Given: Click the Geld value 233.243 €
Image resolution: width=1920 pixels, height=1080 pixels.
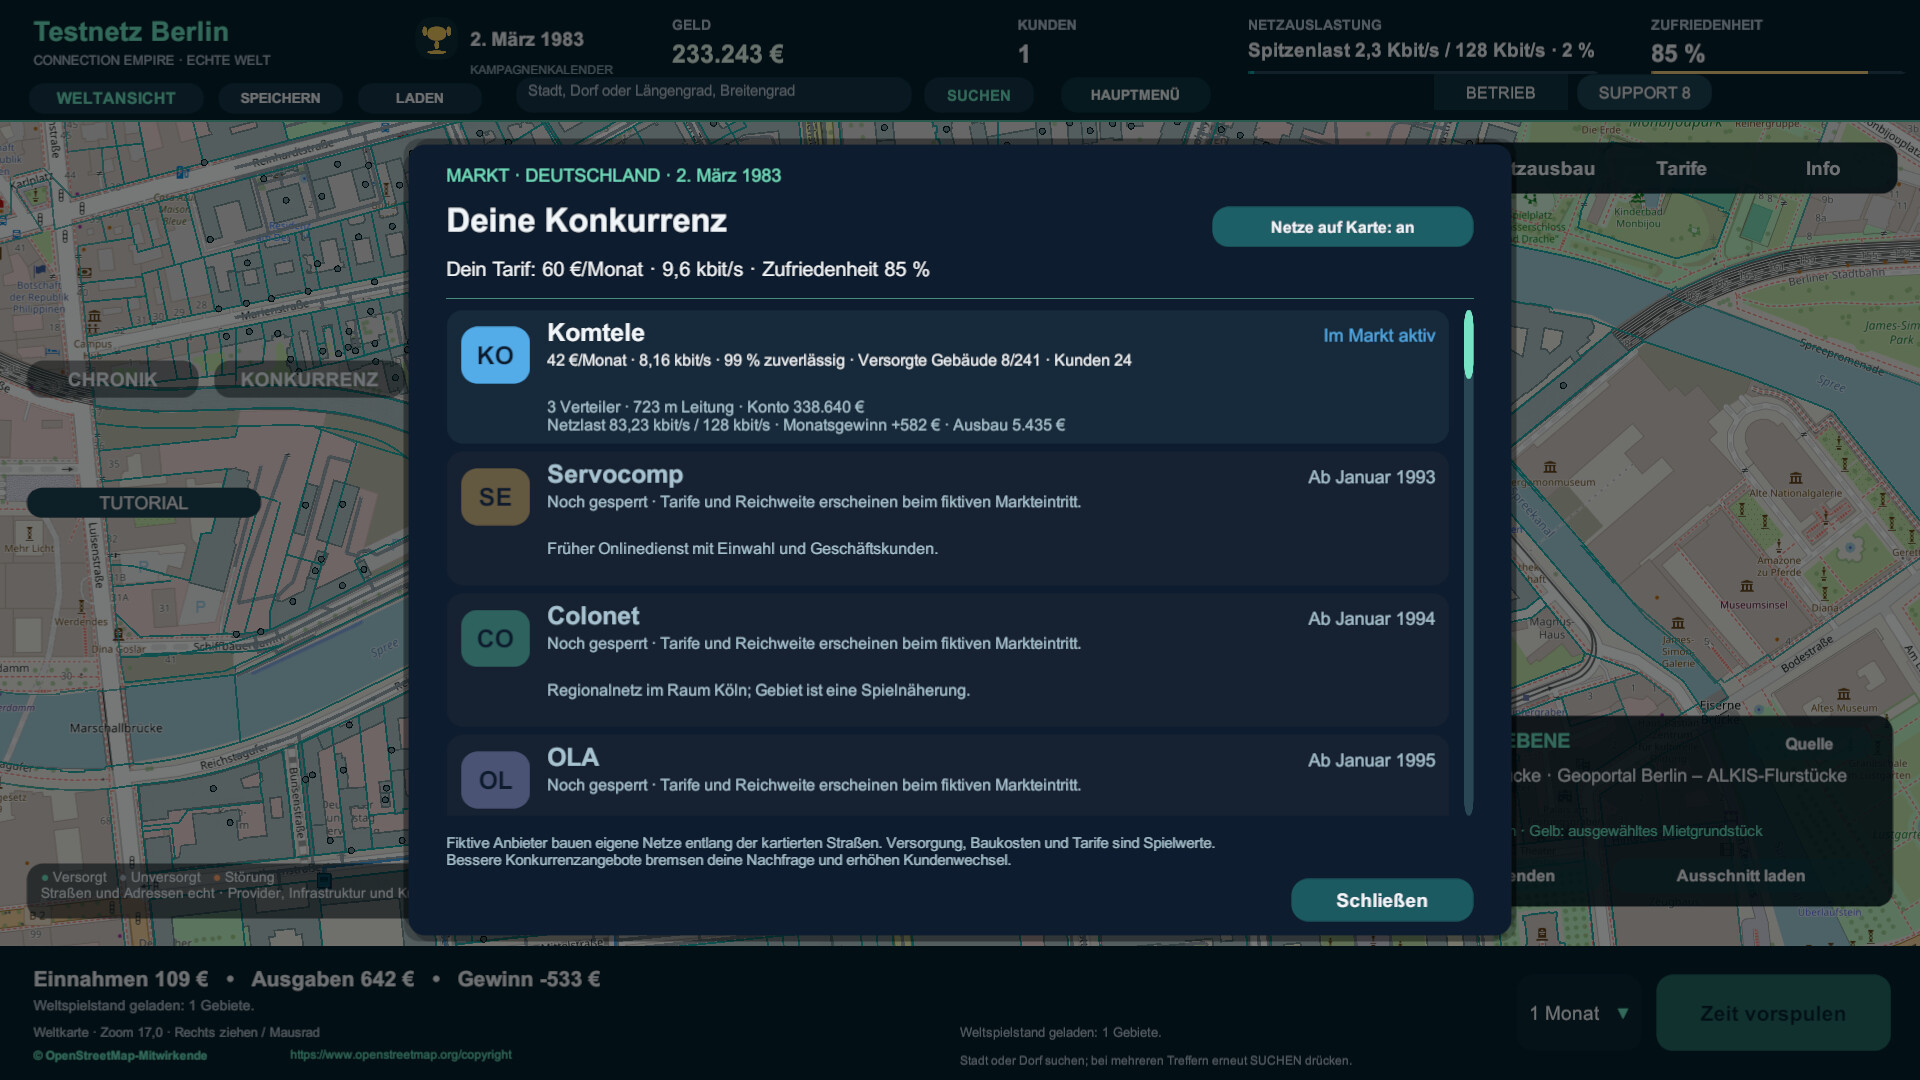Looking at the screenshot, I should 728,54.
